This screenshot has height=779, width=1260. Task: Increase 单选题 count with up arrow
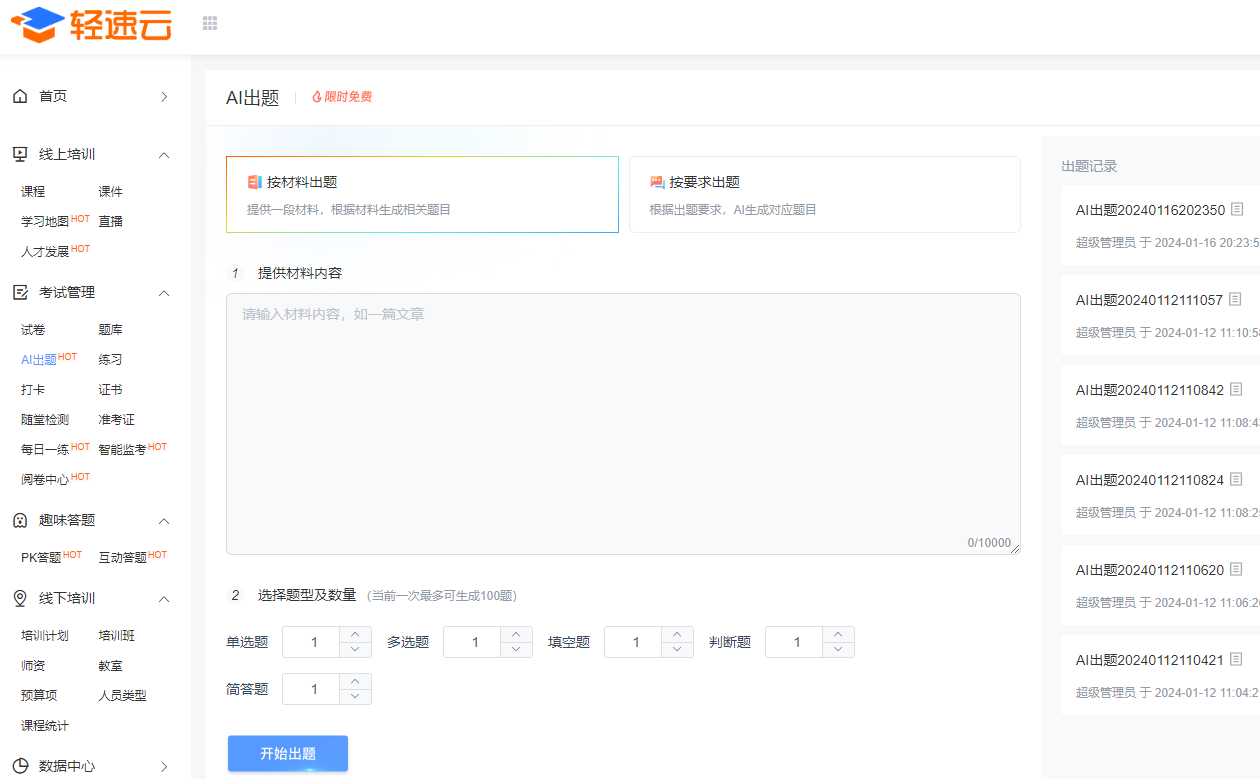(355, 634)
